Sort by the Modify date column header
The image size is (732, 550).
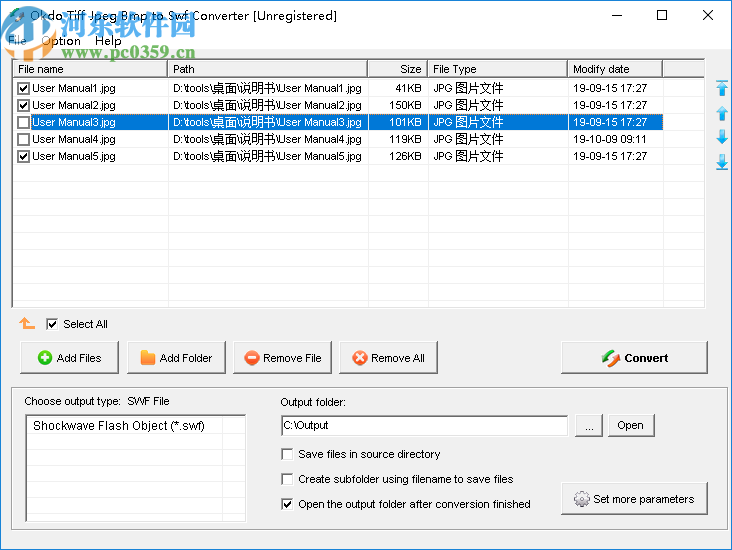point(615,69)
